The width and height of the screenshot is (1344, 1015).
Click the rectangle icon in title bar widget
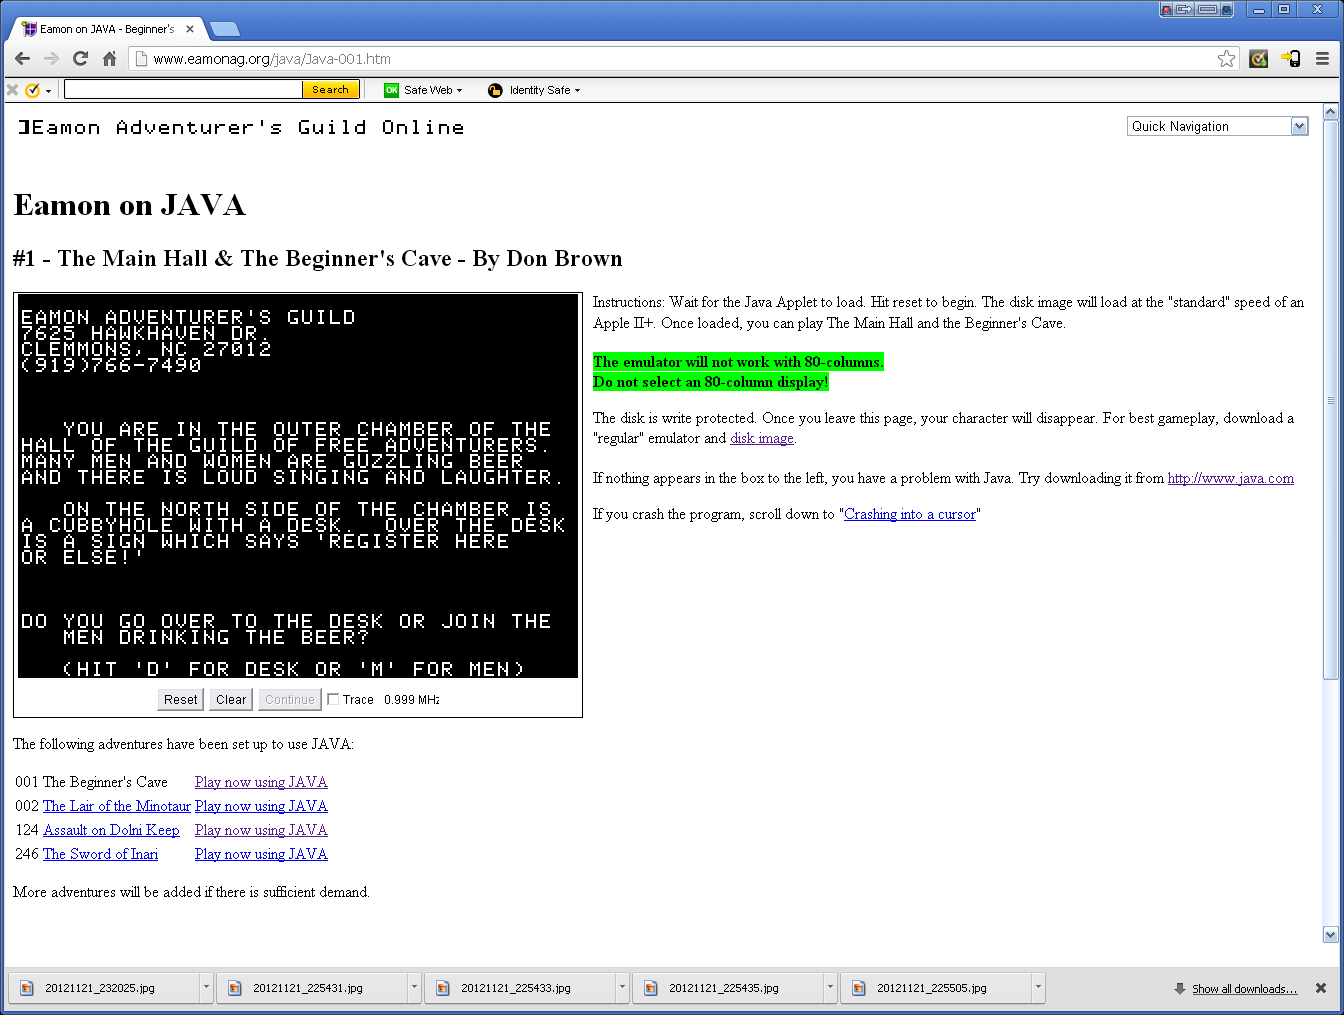(1208, 9)
